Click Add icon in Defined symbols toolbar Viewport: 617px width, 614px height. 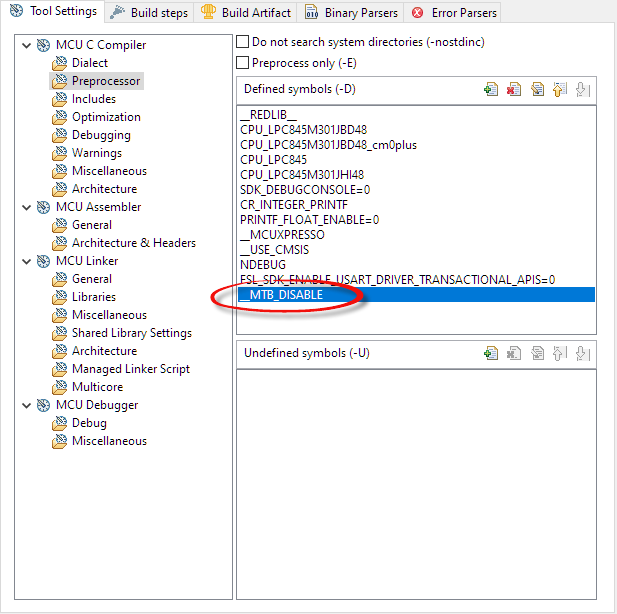pos(491,90)
